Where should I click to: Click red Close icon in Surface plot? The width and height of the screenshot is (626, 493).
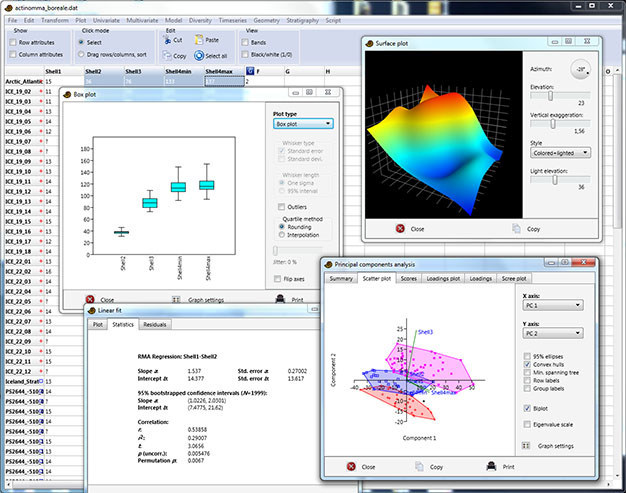[400, 228]
